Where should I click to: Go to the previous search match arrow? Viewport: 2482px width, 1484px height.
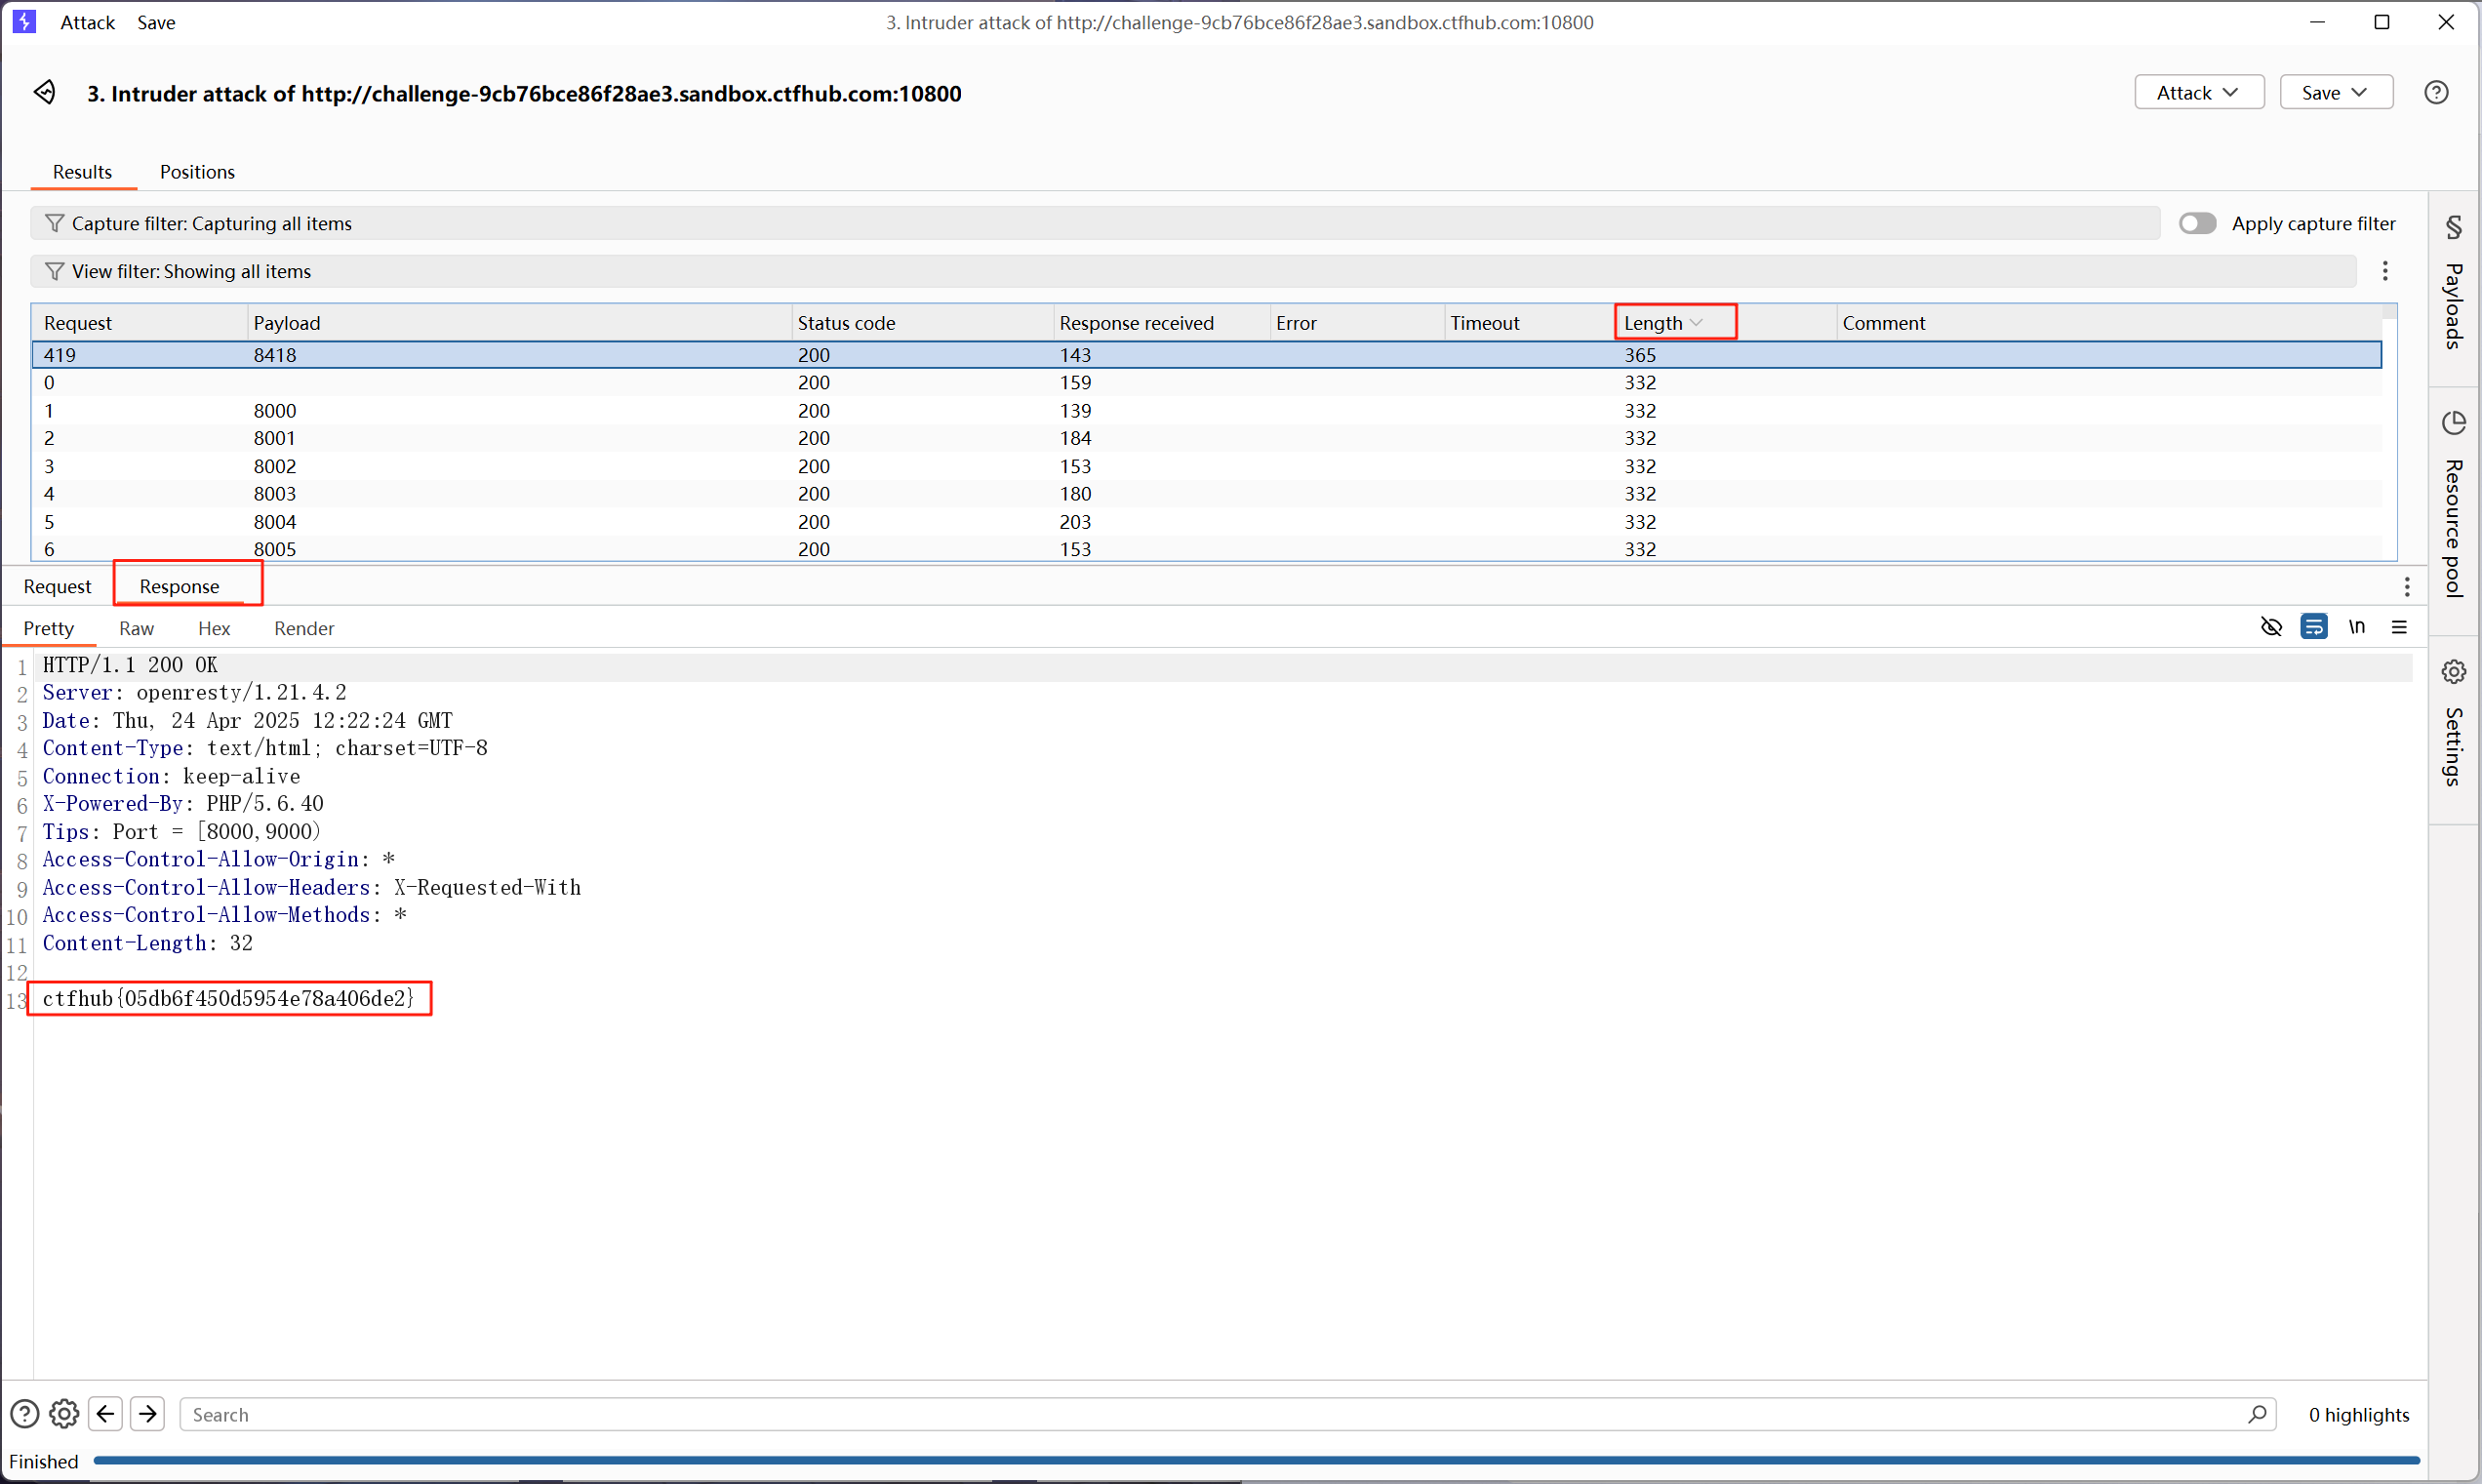(x=105, y=1413)
